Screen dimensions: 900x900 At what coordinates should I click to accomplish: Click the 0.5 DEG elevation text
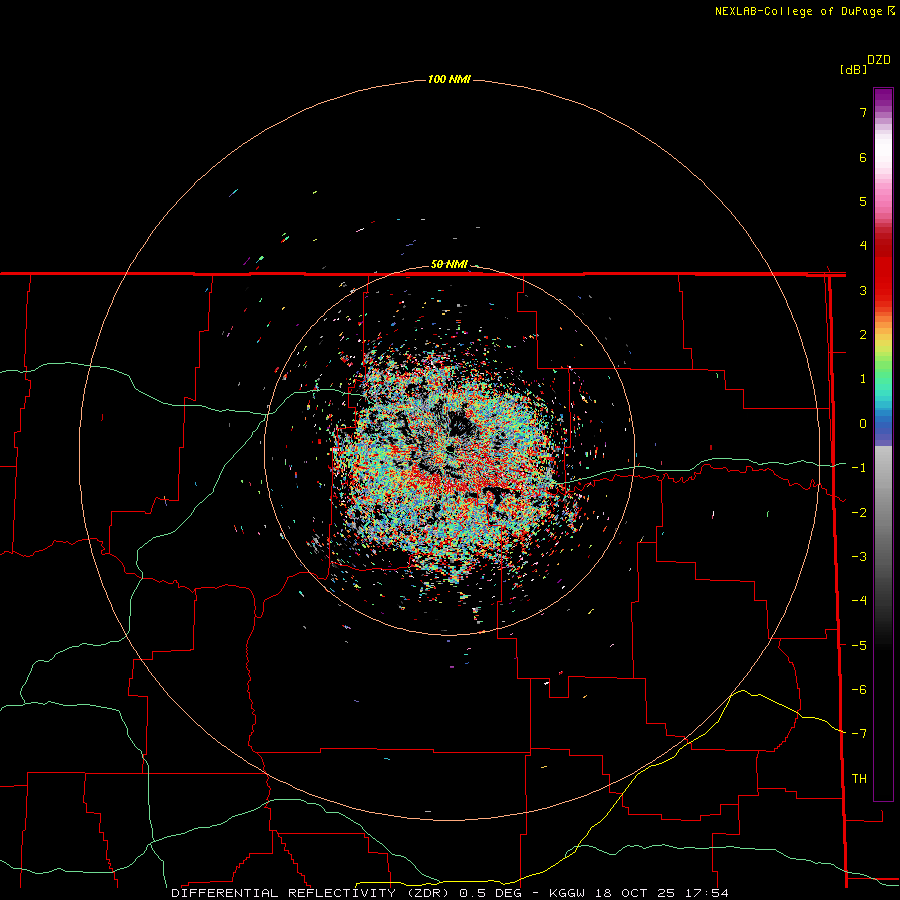(x=490, y=893)
